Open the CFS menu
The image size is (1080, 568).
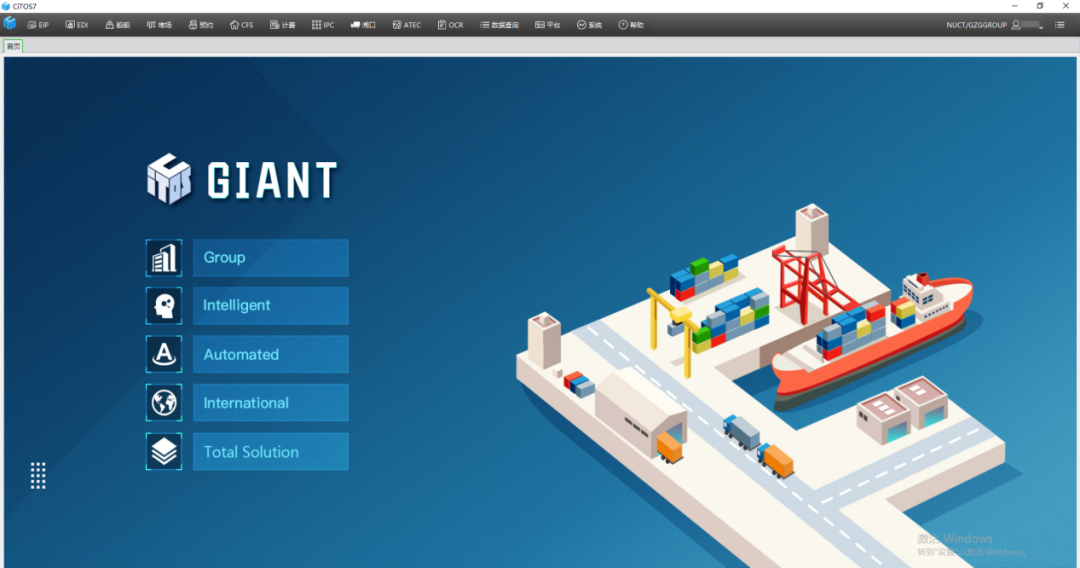pyautogui.click(x=241, y=25)
